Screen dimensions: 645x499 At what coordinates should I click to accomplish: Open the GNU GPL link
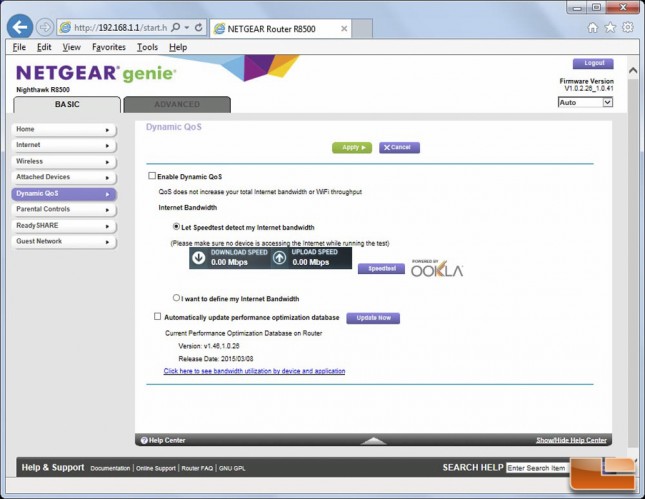(232, 468)
